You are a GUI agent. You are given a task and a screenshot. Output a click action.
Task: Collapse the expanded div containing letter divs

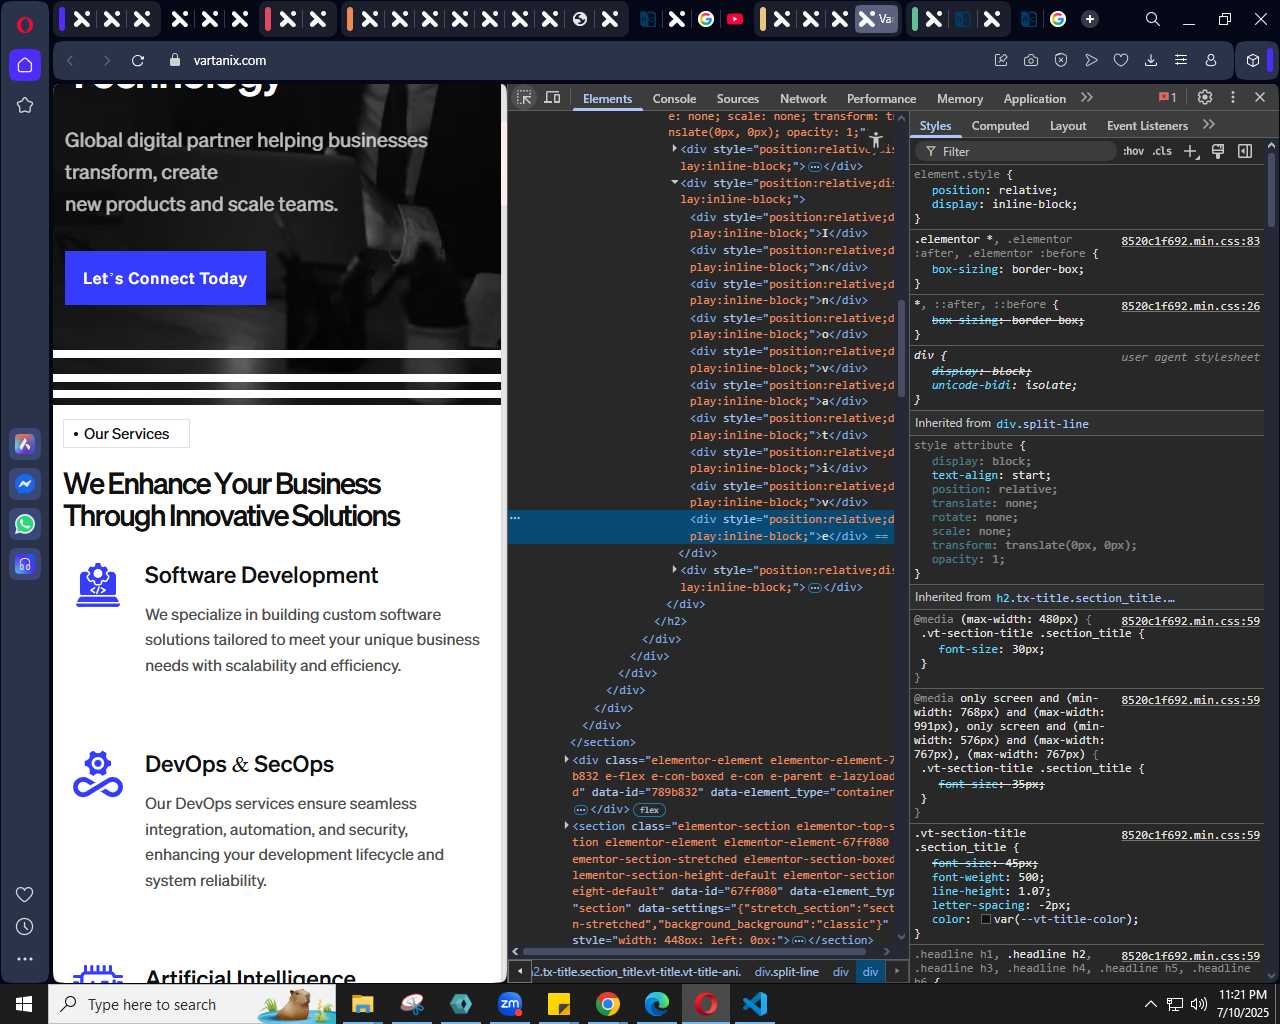click(x=674, y=183)
